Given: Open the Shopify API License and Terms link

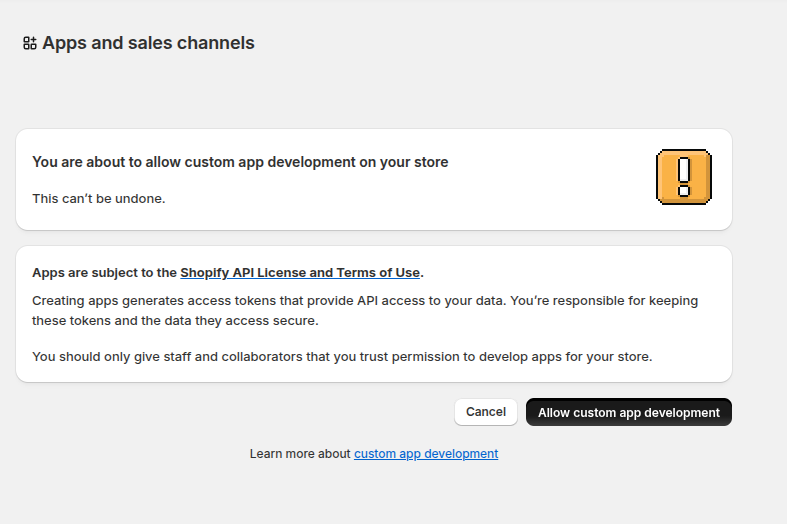Looking at the screenshot, I should tap(300, 272).
